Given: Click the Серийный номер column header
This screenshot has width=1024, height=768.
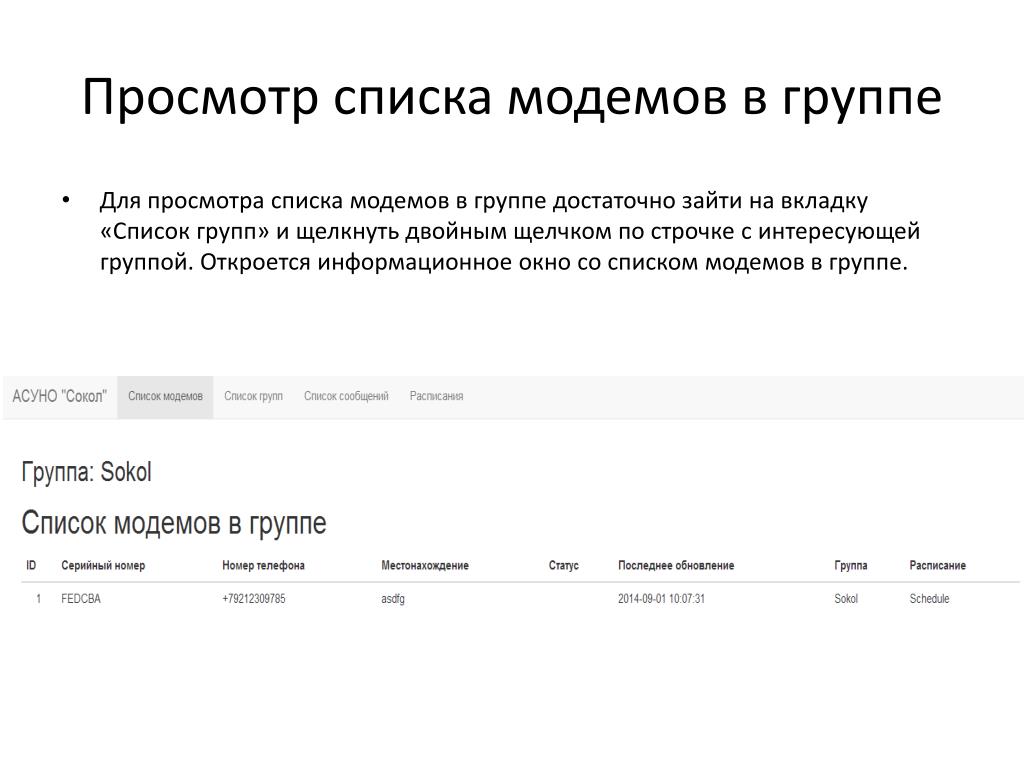Looking at the screenshot, I should 103,566.
